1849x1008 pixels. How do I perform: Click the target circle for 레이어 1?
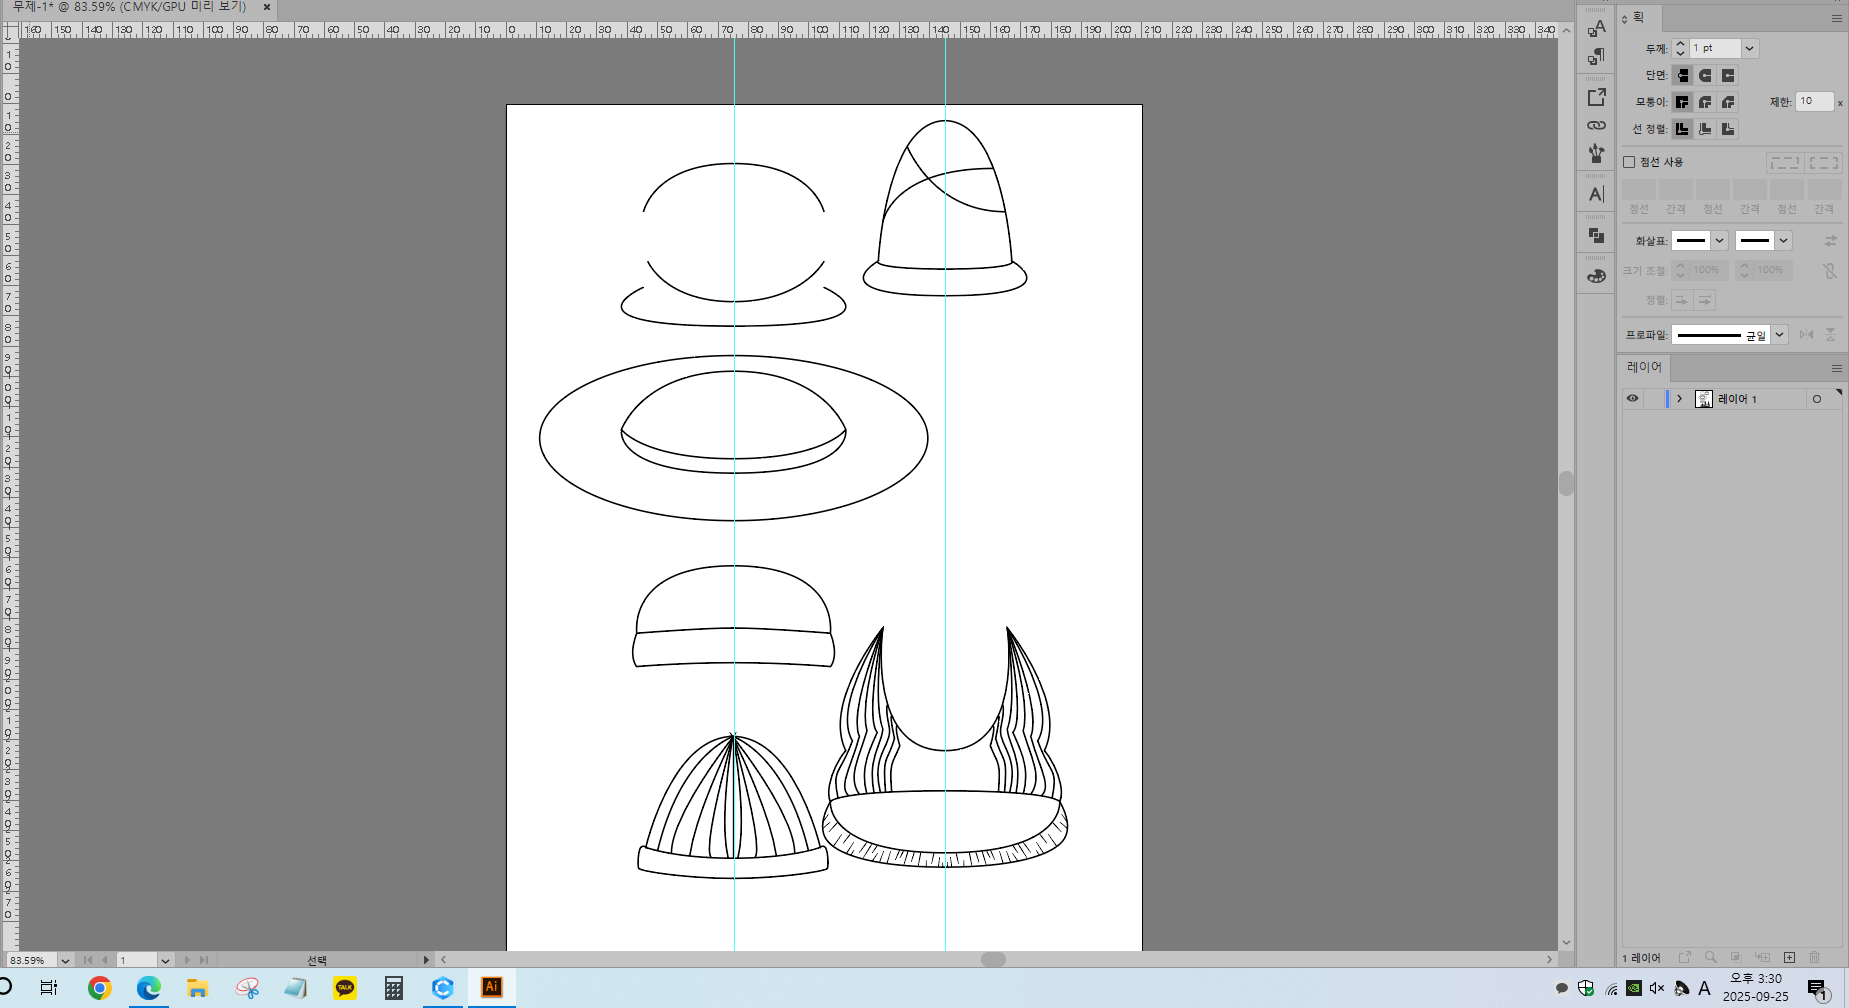point(1817,399)
